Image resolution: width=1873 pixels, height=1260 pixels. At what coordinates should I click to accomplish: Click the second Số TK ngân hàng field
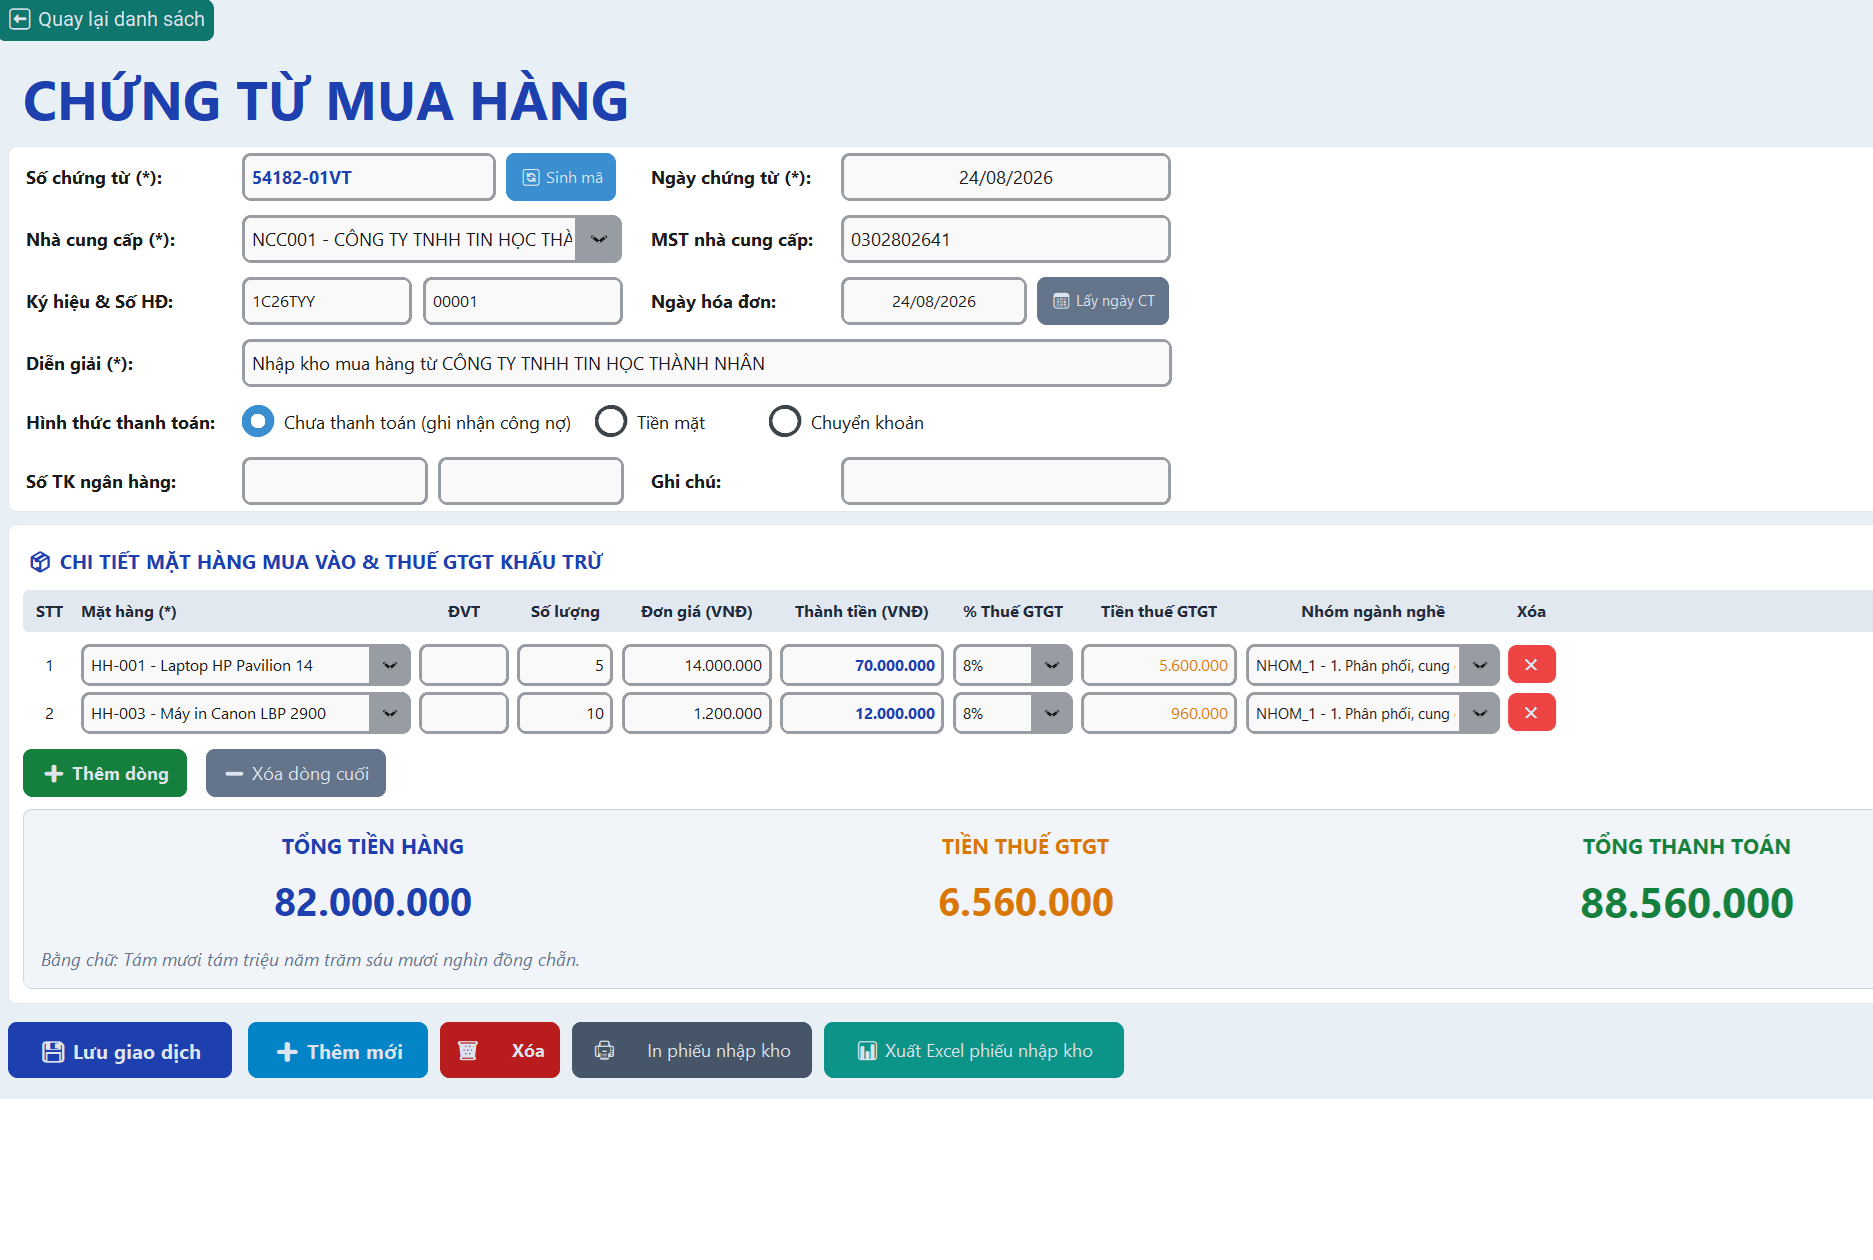click(x=531, y=481)
